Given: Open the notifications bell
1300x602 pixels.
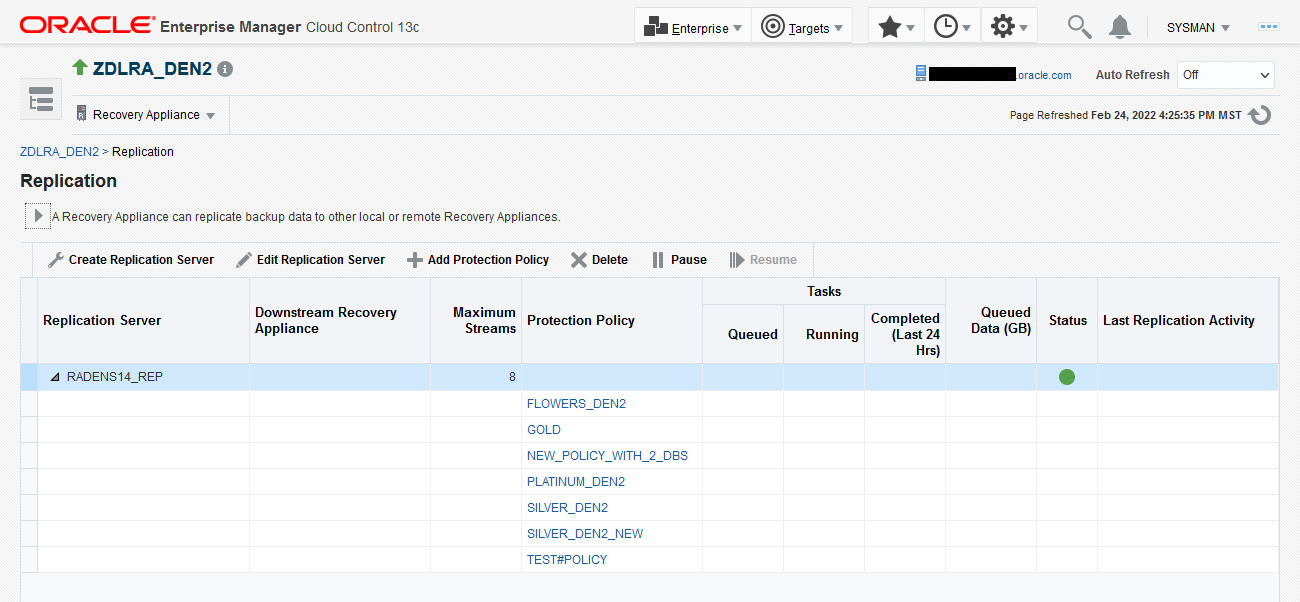Looking at the screenshot, I should tap(1120, 27).
